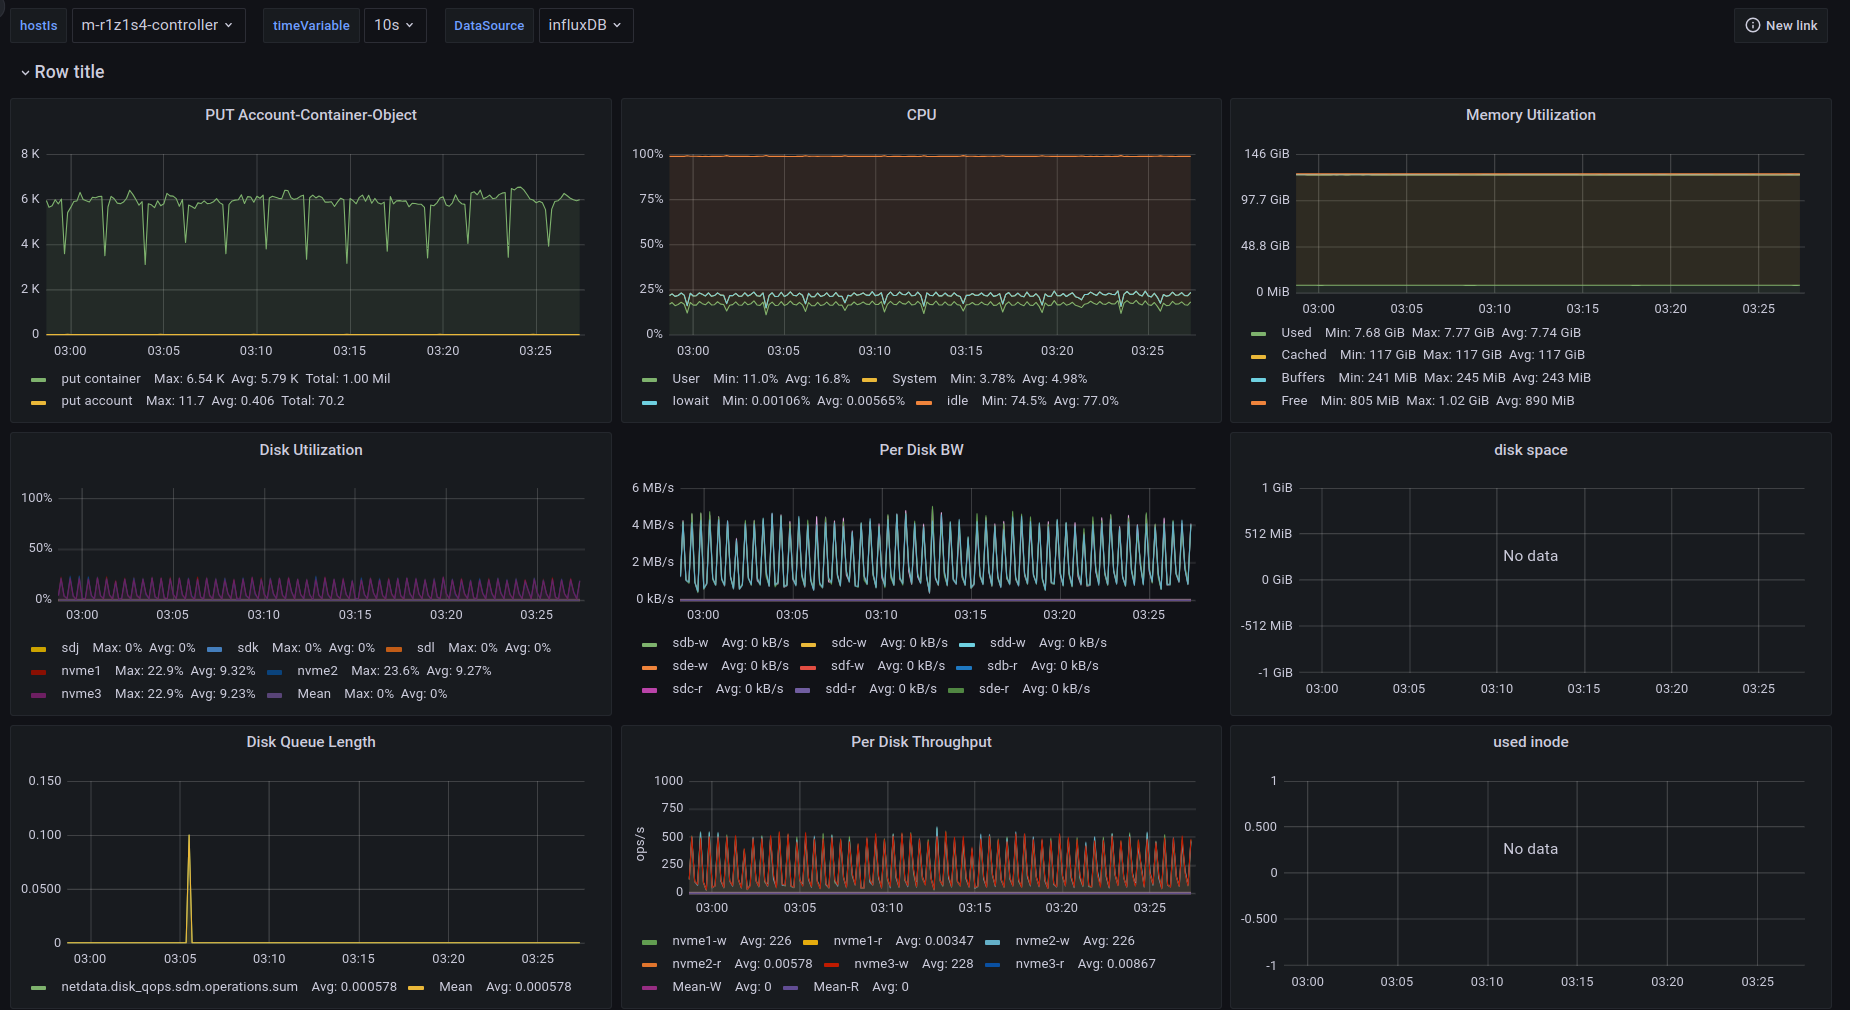Click the CPU panel title

921,115
